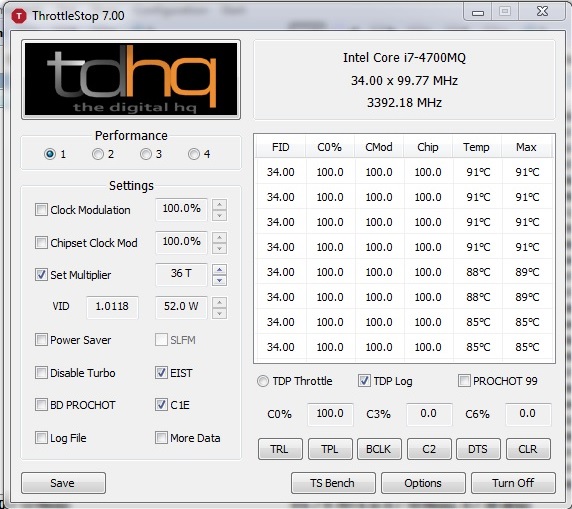572x509 pixels.
Task: Click the ThrottleStop red T title icon
Action: (x=19, y=16)
